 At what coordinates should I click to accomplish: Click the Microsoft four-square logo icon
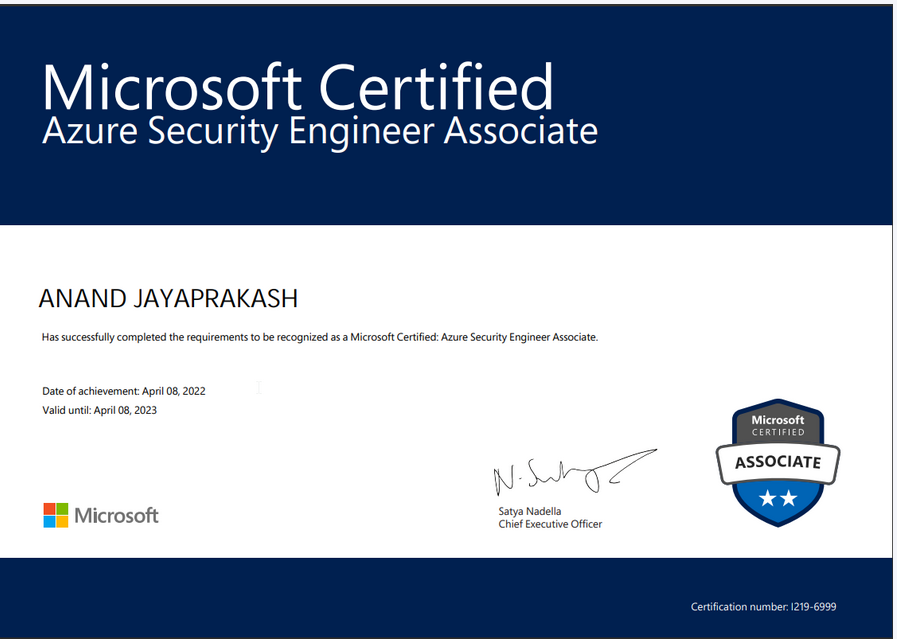click(x=55, y=515)
